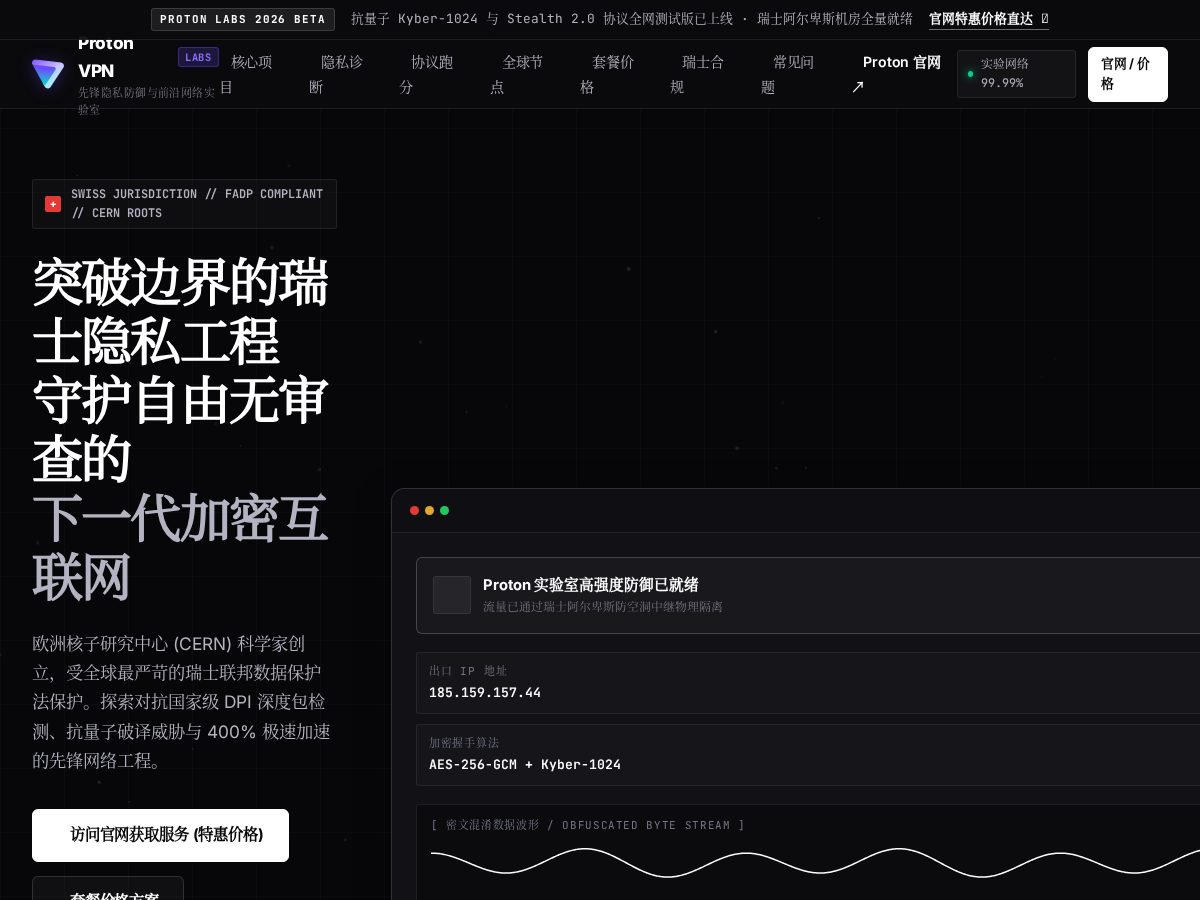
Task: Click the LABS badge beside the logo
Action: tap(198, 57)
